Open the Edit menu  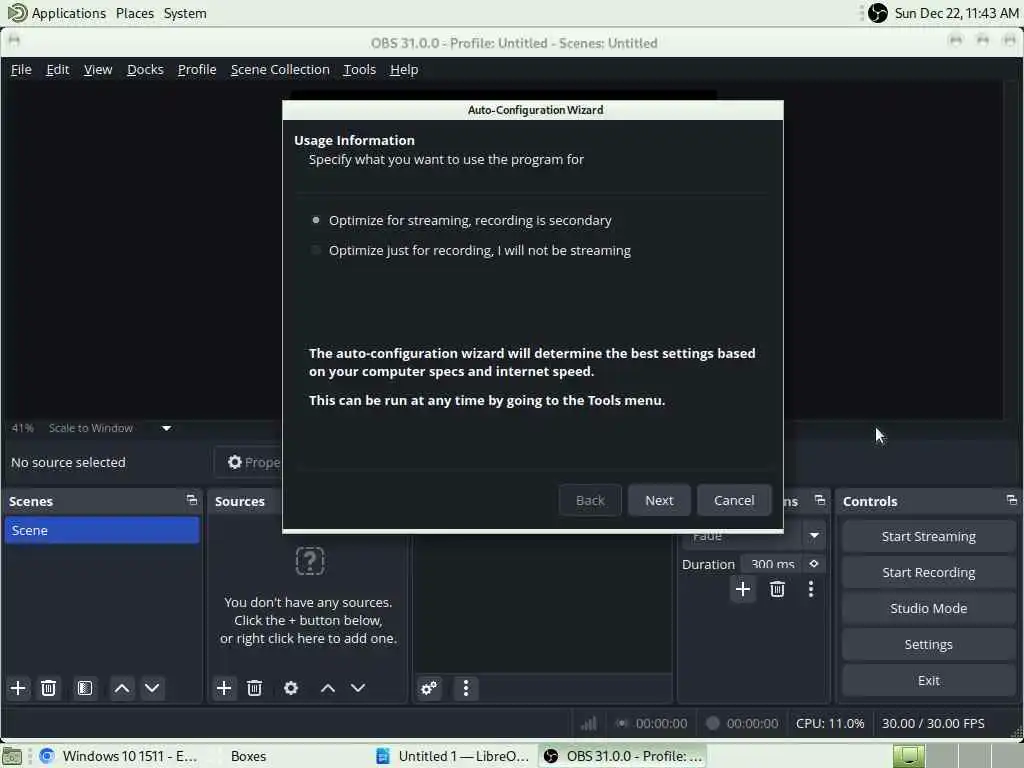tap(57, 69)
